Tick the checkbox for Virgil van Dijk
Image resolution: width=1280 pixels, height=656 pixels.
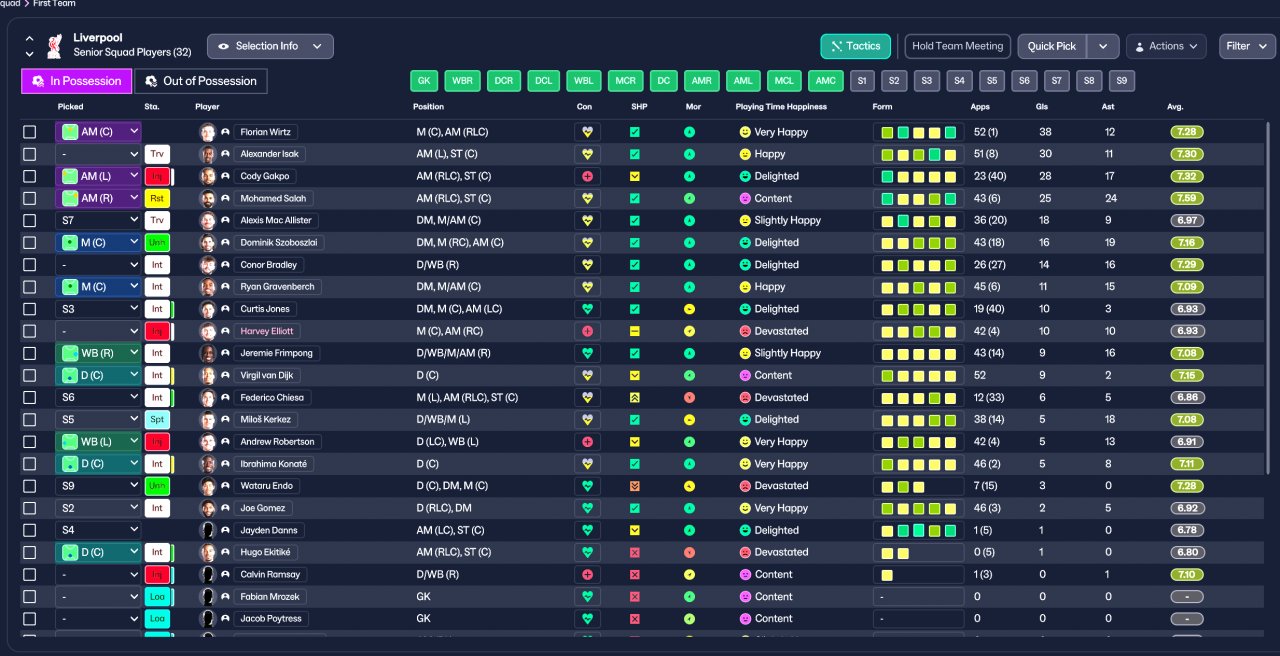(30, 375)
